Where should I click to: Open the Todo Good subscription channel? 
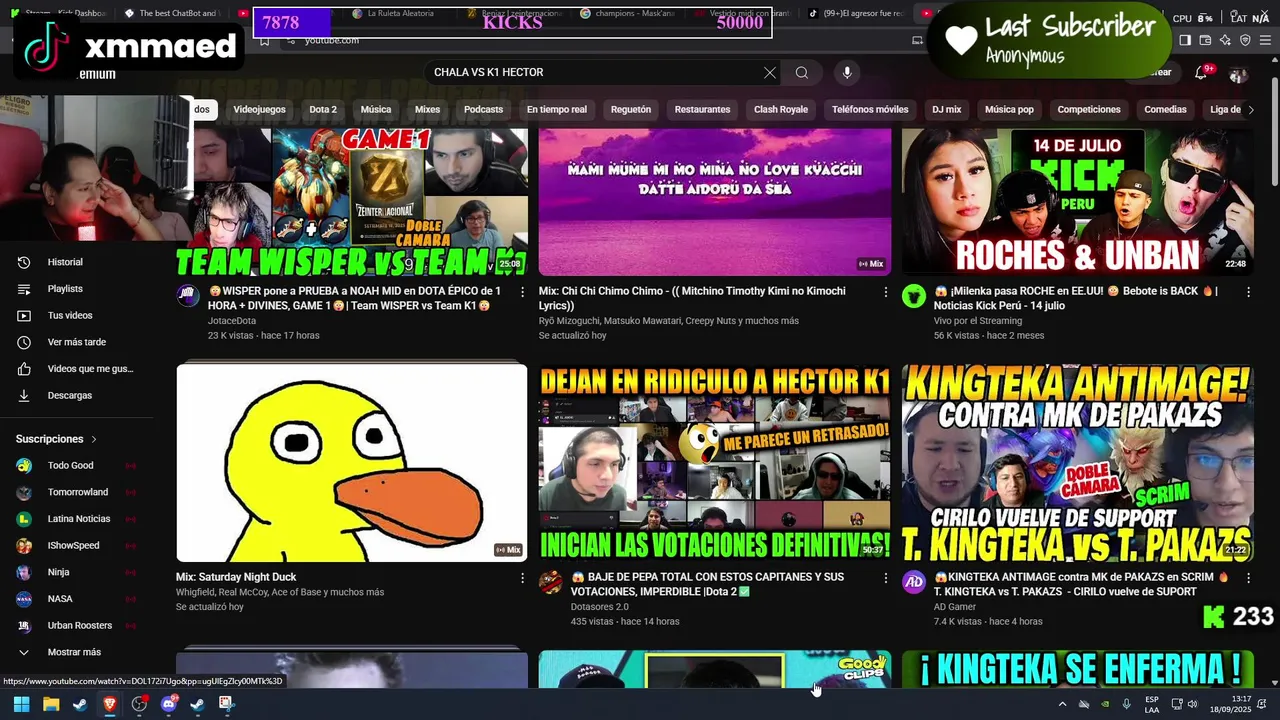pos(76,466)
